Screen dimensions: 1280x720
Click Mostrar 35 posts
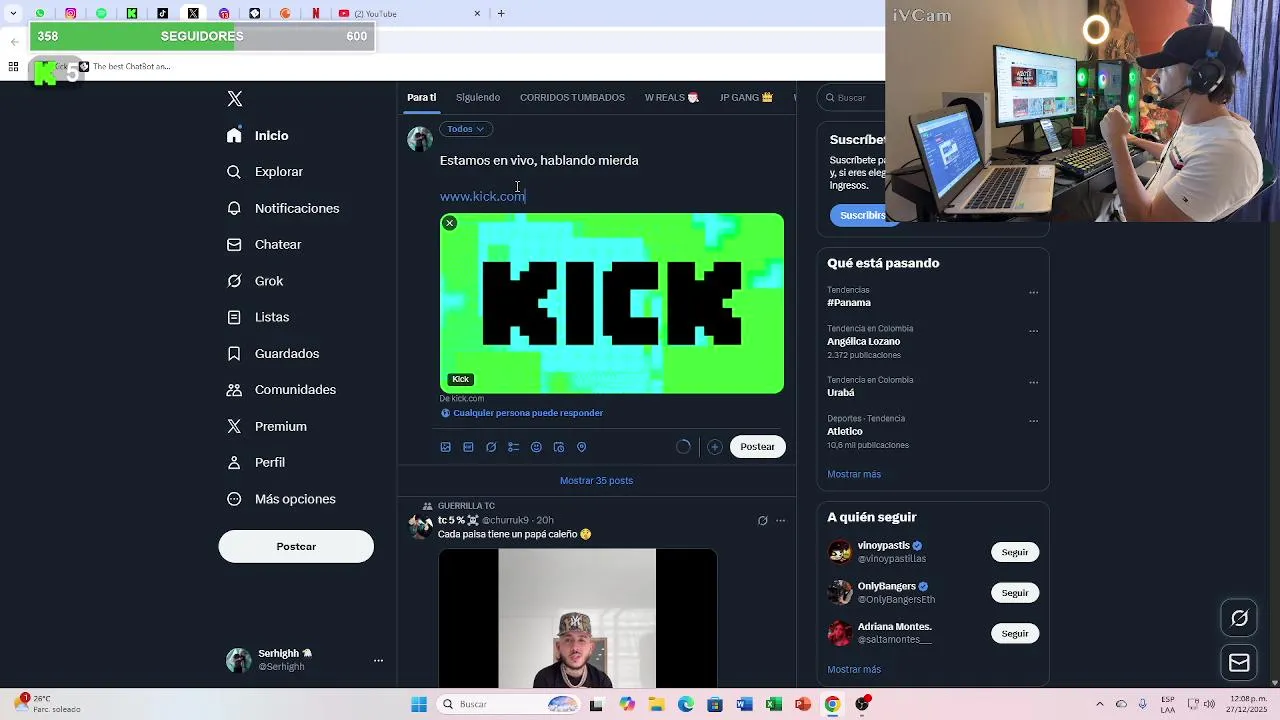click(596, 480)
